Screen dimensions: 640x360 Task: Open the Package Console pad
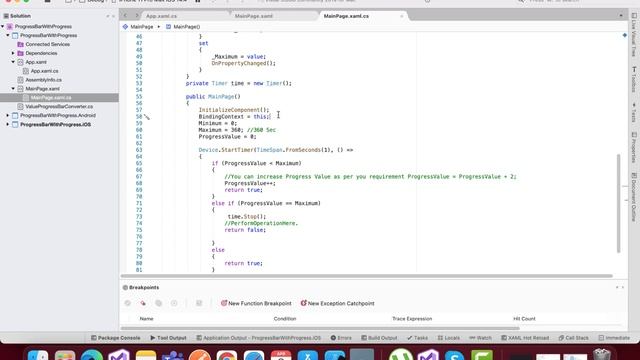pos(116,338)
